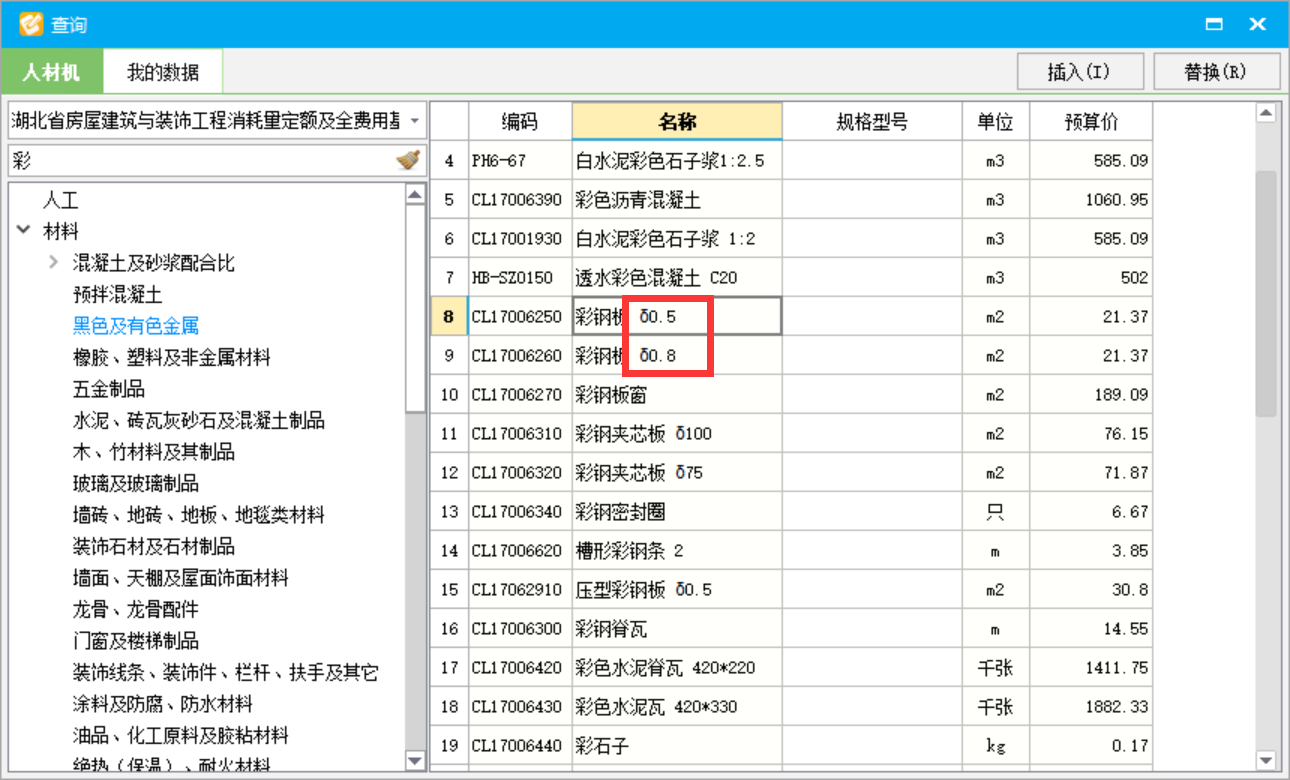The image size is (1290, 780).
Task: Expand the 混凝土及砂浆配合比 node
Action: pos(53,263)
